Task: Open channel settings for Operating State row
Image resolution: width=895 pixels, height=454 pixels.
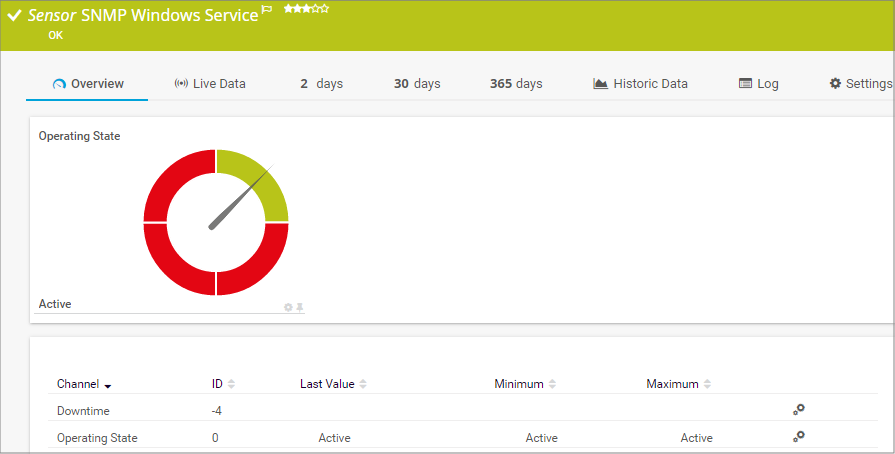Action: (798, 436)
